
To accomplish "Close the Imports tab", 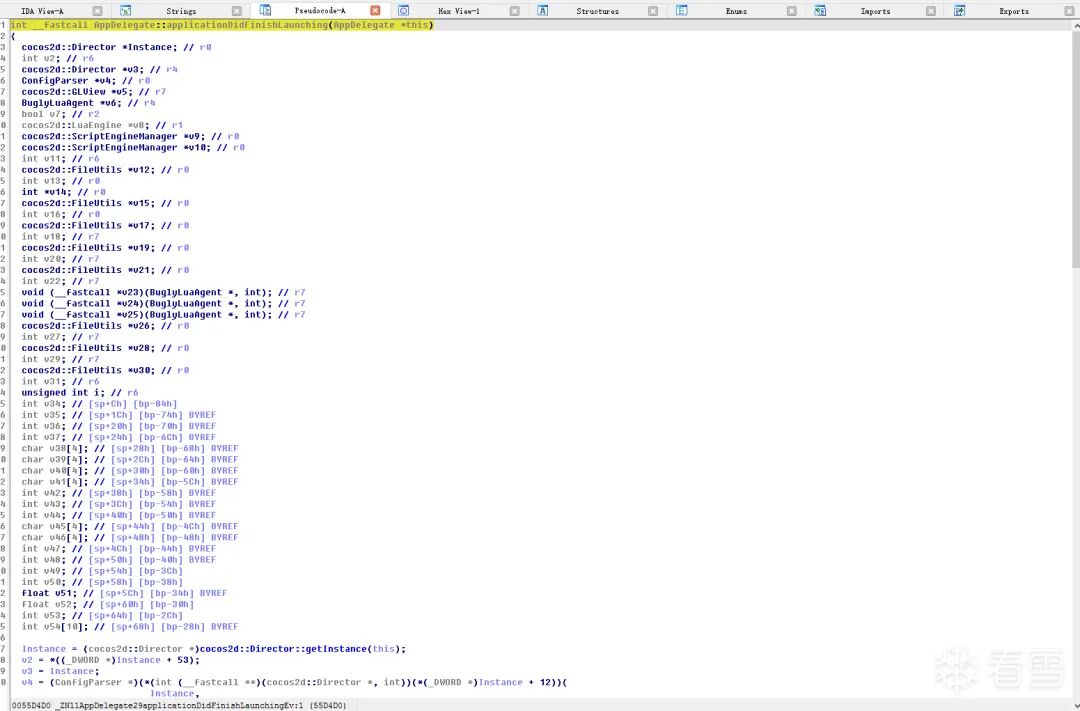I will click(930, 11).
